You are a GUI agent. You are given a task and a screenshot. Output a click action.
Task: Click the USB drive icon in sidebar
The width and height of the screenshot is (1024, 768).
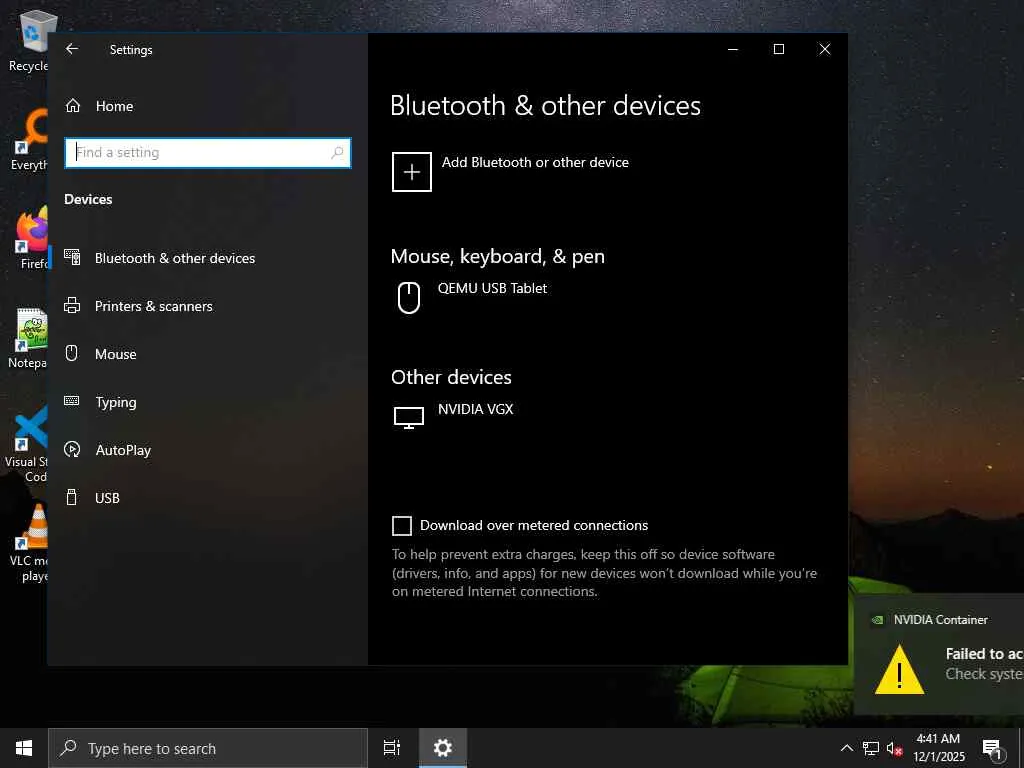[72, 498]
